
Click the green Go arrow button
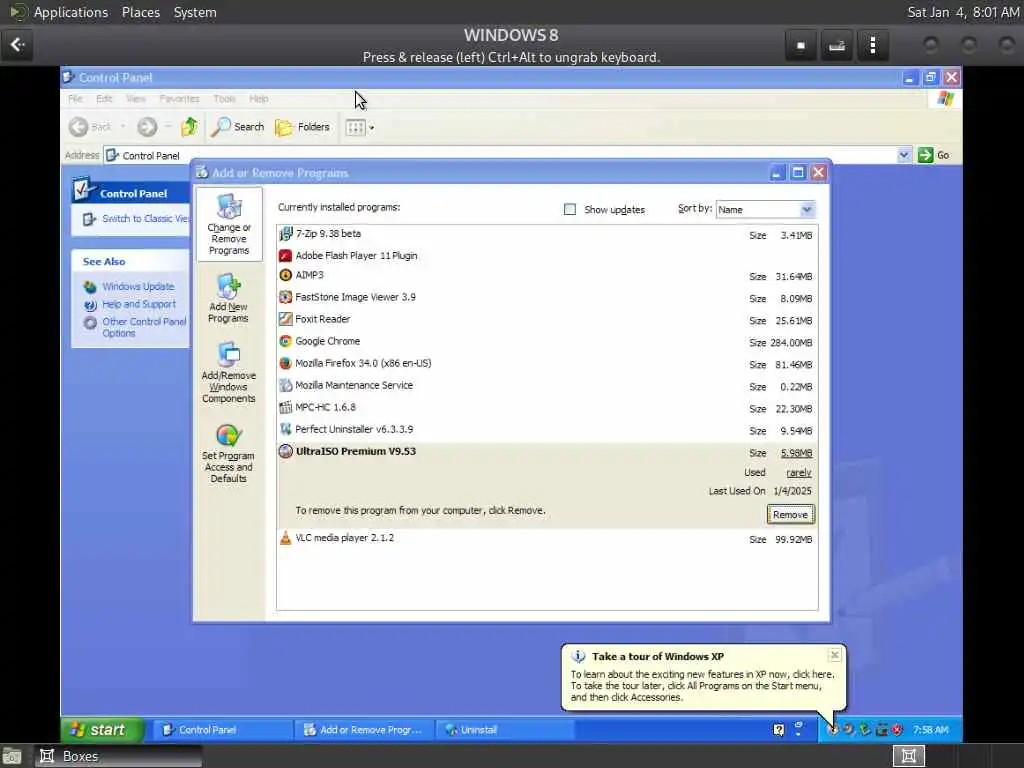925,155
